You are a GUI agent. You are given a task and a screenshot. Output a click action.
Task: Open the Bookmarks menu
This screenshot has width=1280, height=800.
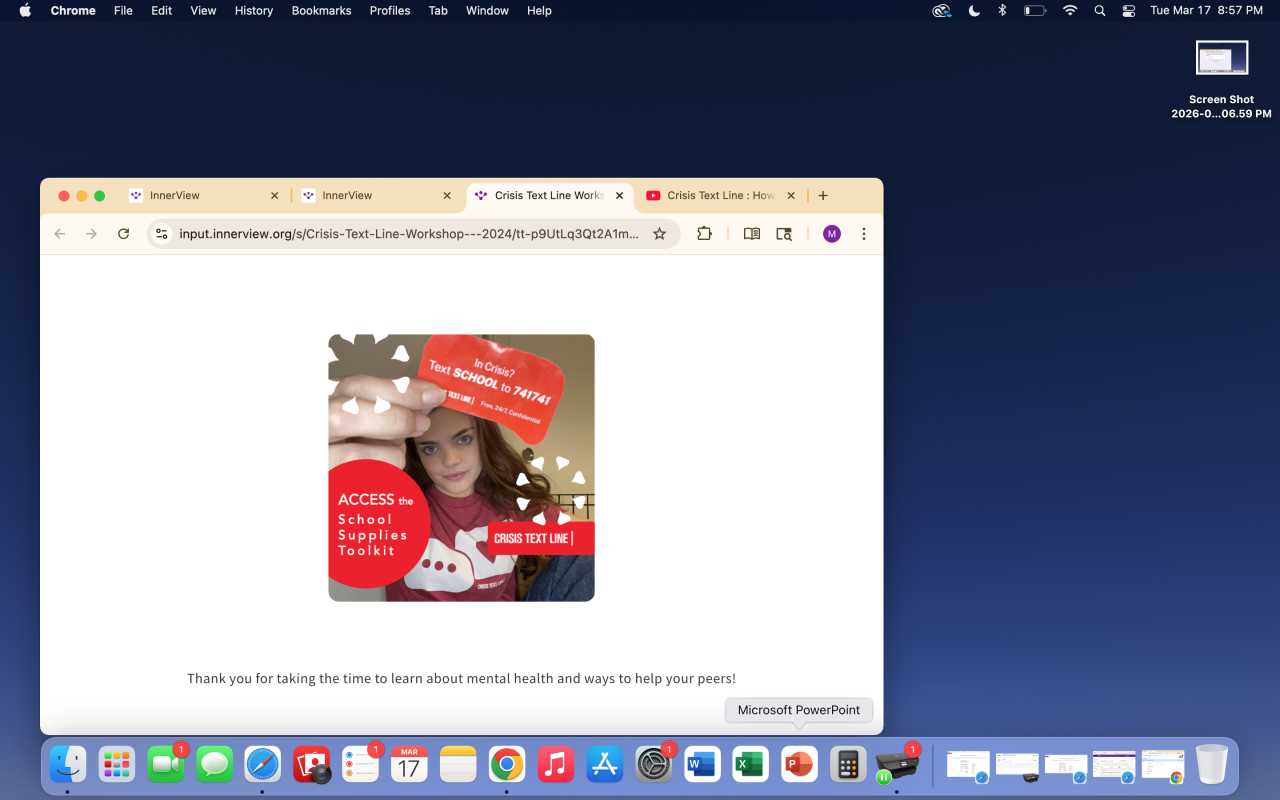(x=321, y=11)
